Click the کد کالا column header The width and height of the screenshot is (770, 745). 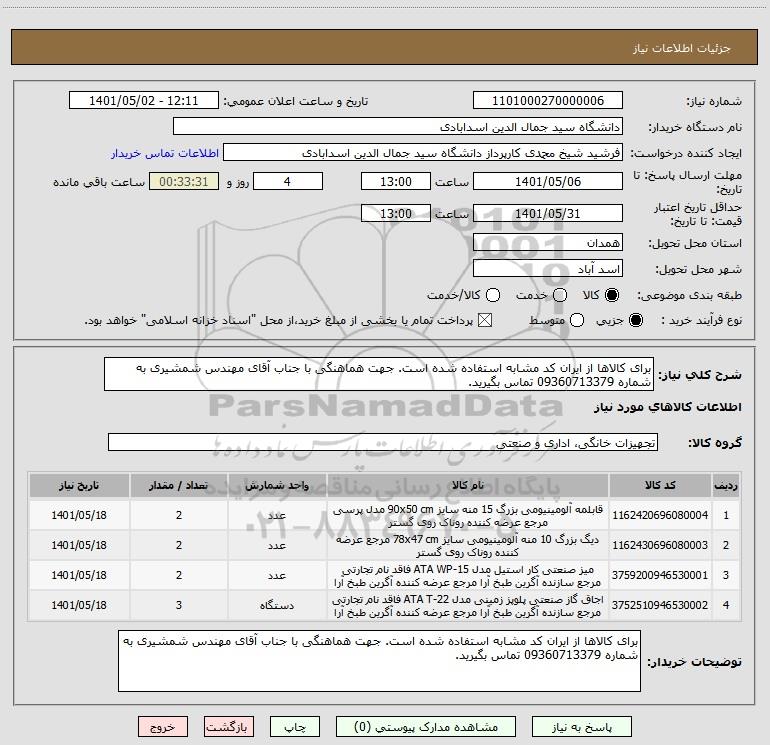pos(660,485)
